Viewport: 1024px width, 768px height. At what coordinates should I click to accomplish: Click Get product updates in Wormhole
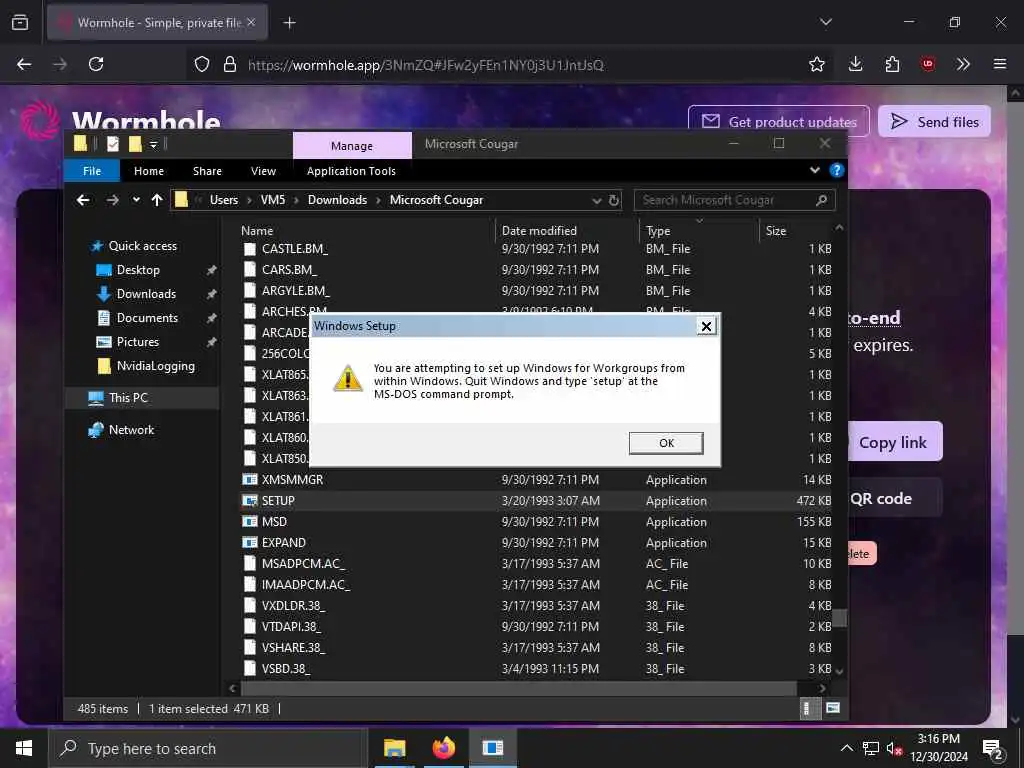(778, 121)
